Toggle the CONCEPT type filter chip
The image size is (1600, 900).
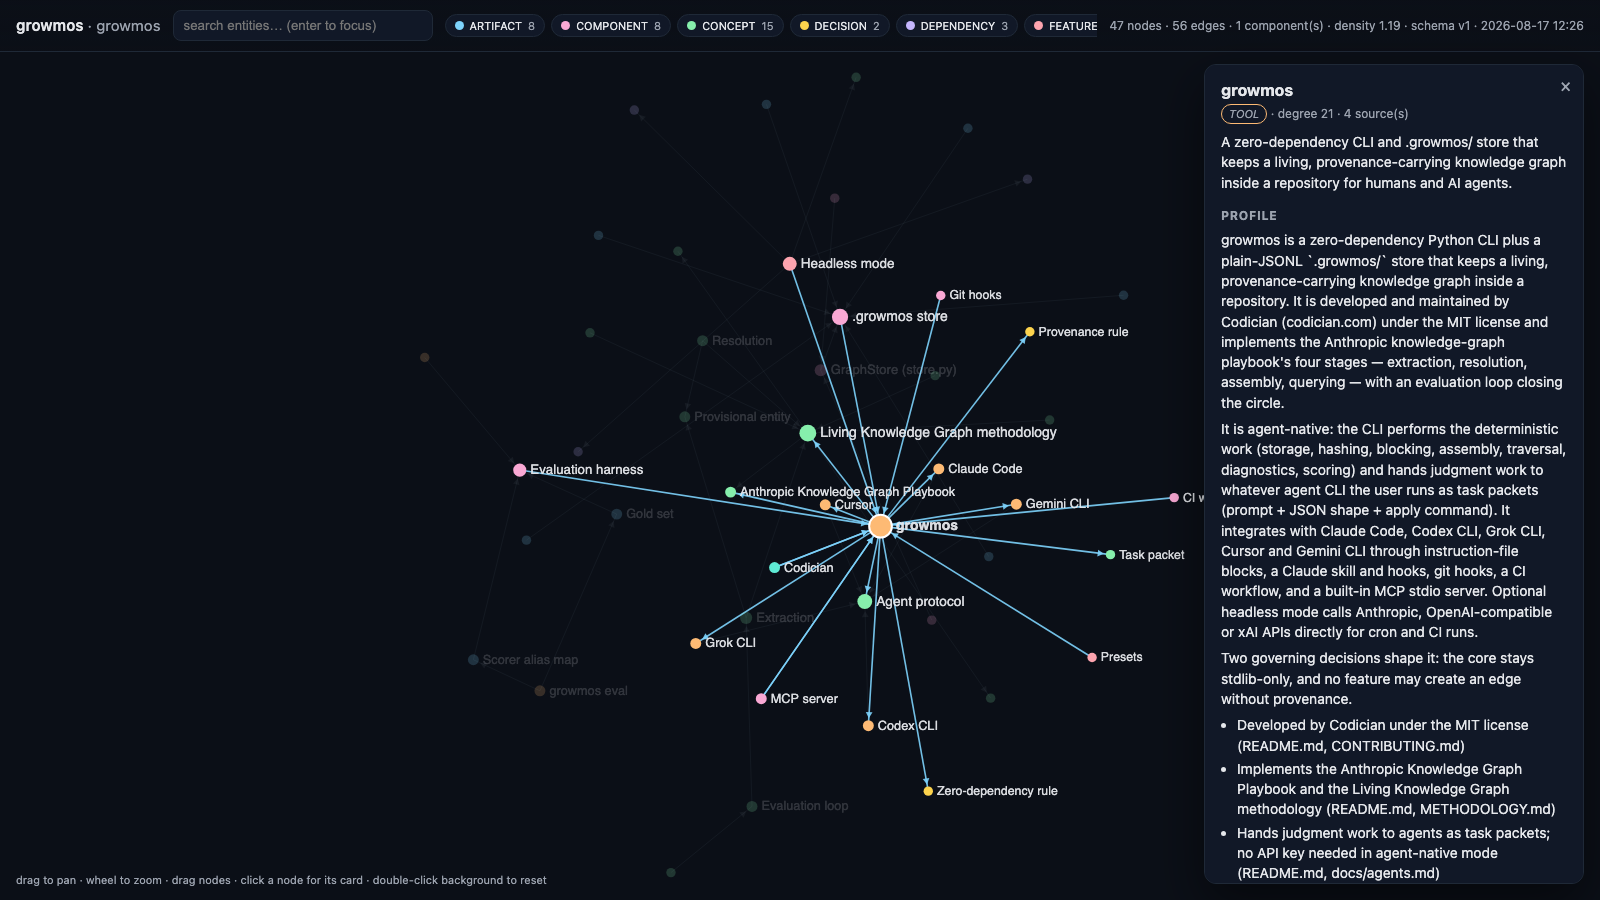730,26
